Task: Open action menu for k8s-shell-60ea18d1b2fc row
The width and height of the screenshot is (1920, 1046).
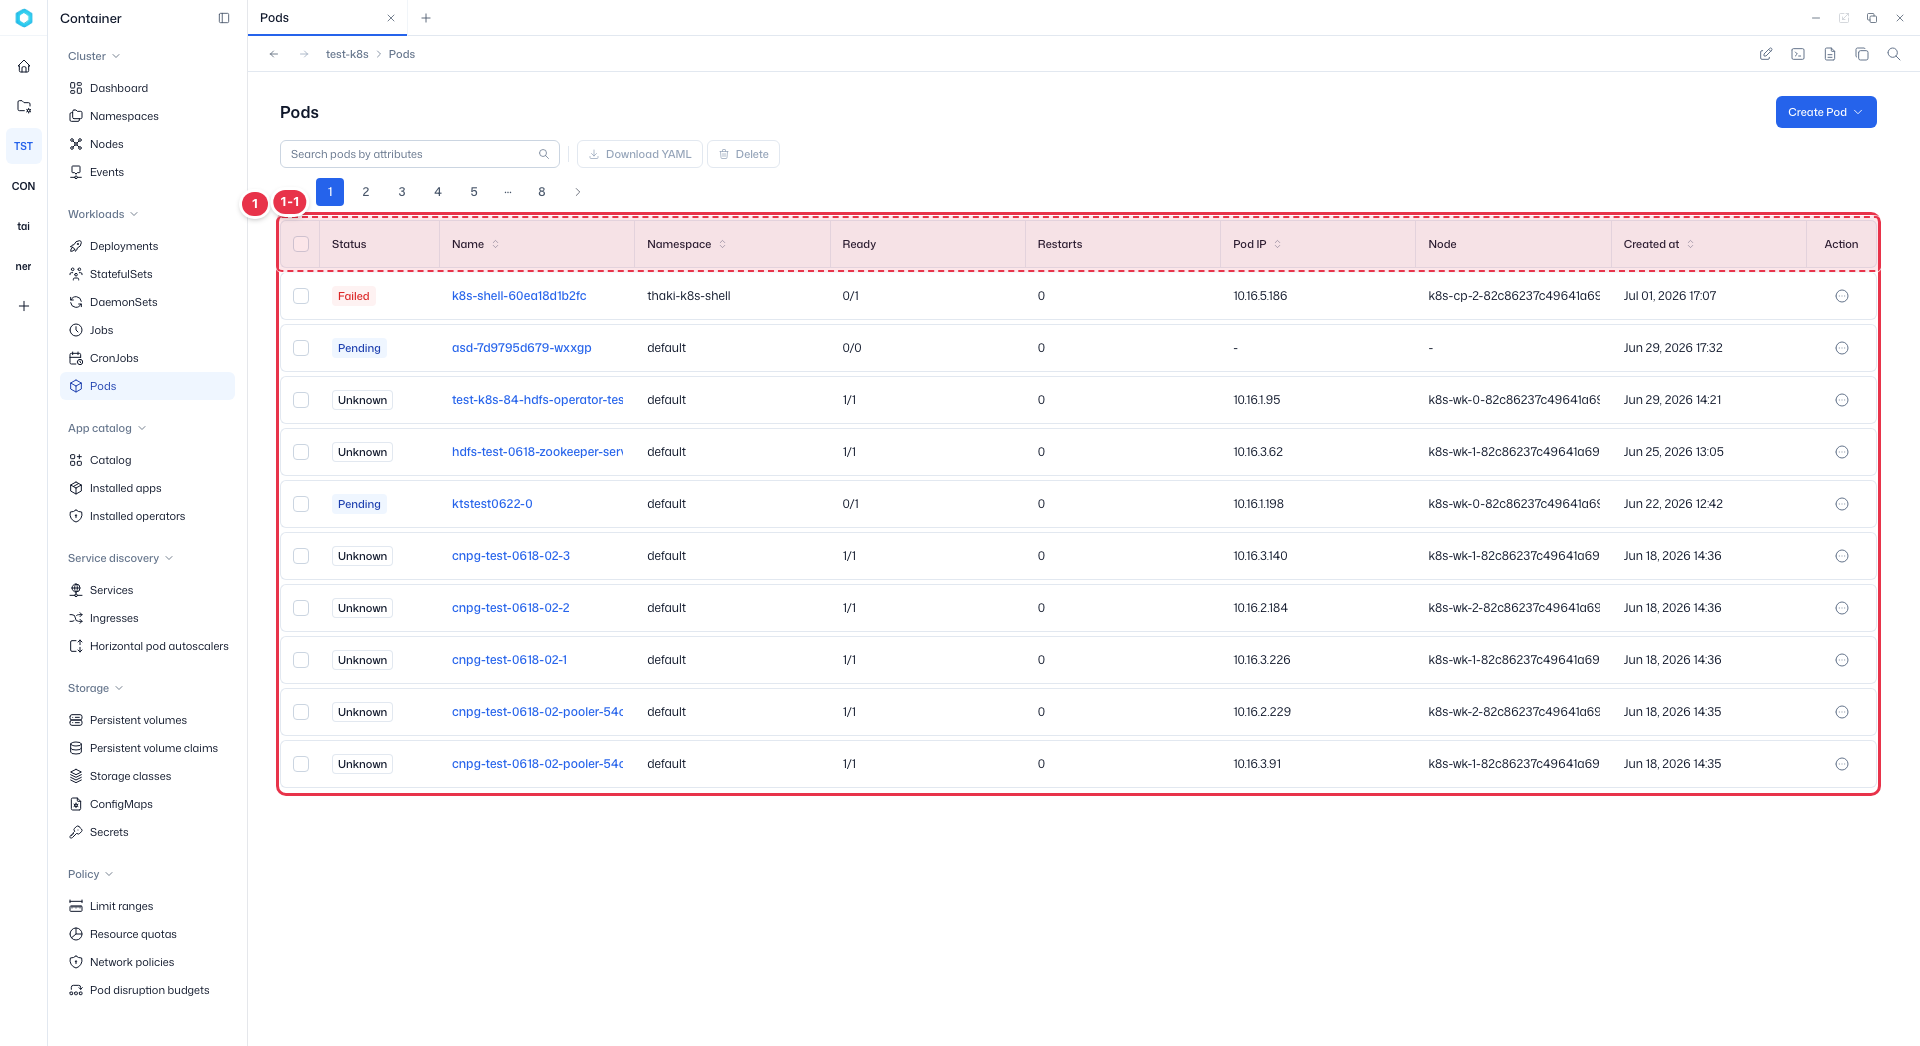Action: [1842, 296]
